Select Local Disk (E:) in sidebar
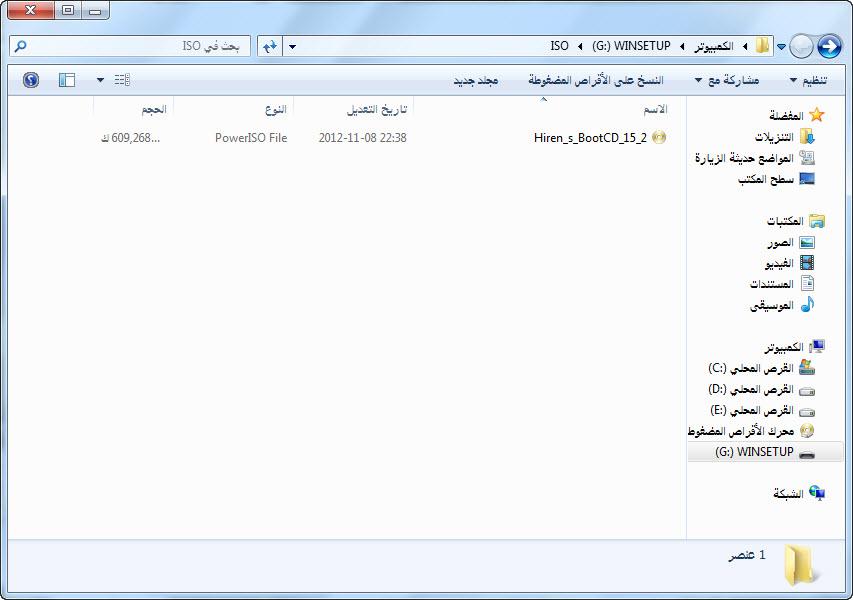This screenshot has height=600, width=853. [752, 410]
